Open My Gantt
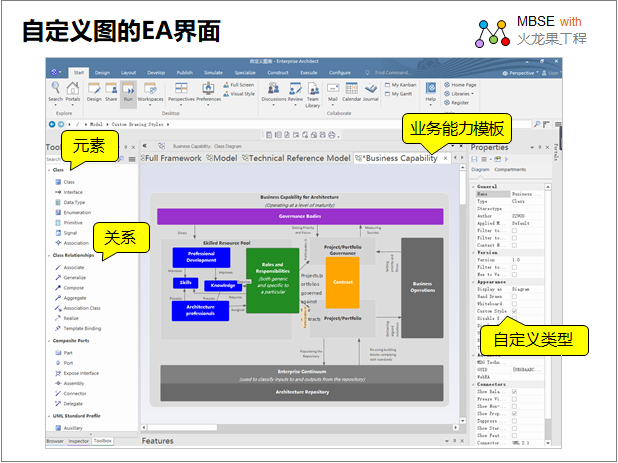Image resolution: width=618 pixels, height=463 pixels. coord(398,94)
